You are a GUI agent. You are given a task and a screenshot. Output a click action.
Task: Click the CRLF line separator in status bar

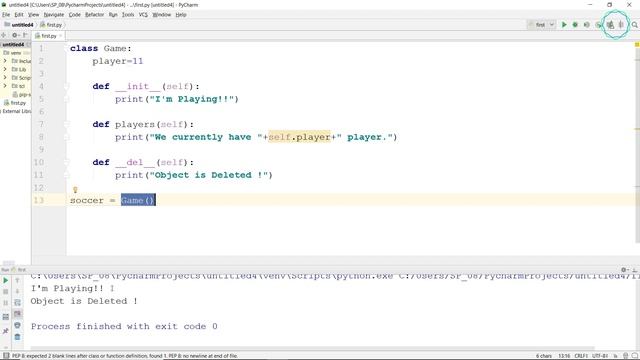(x=581, y=356)
